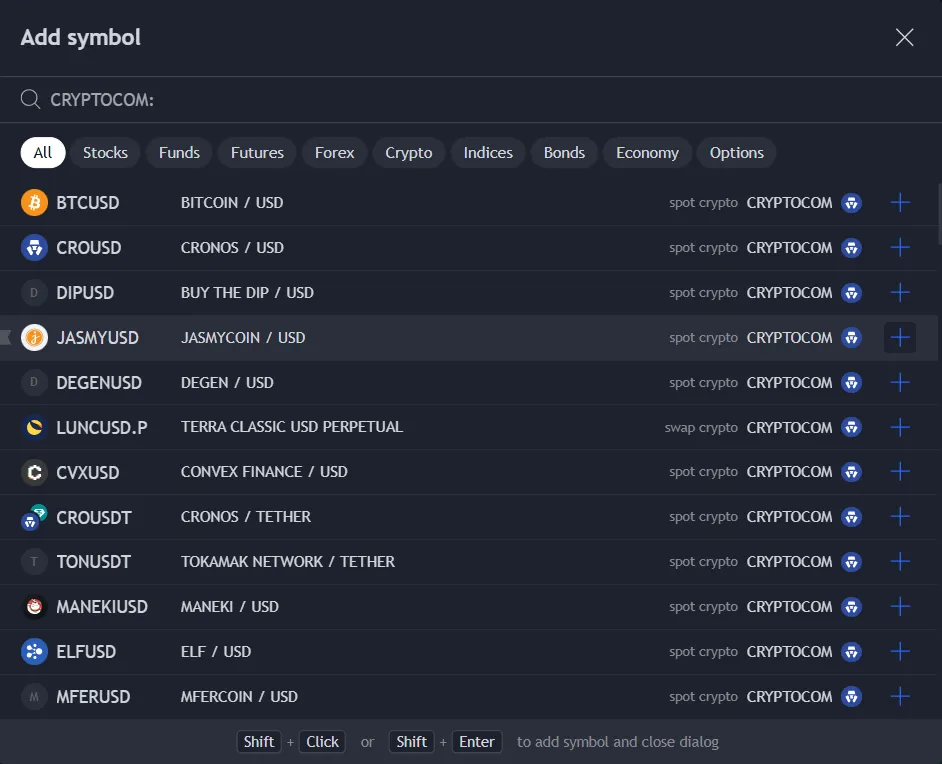Image resolution: width=942 pixels, height=764 pixels.
Task: Select the All filter tab
Action: (x=43, y=153)
